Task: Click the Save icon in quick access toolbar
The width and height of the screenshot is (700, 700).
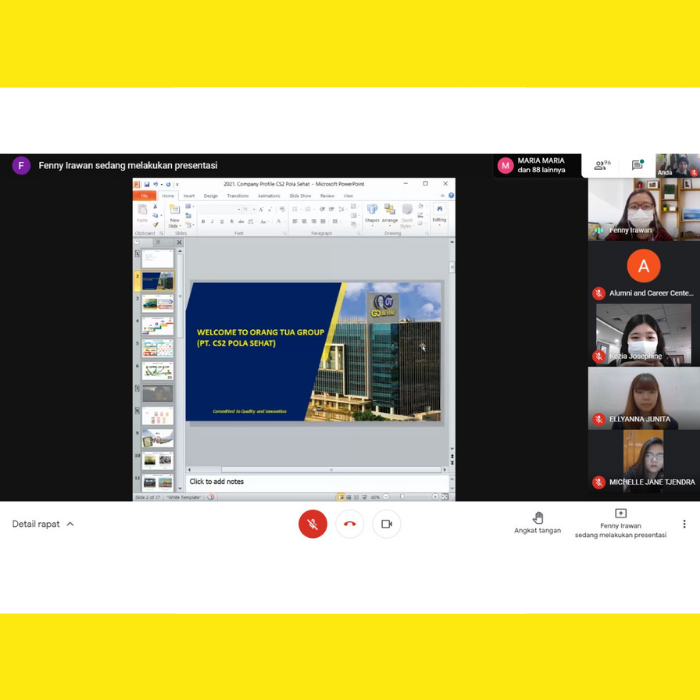Action: (x=146, y=184)
